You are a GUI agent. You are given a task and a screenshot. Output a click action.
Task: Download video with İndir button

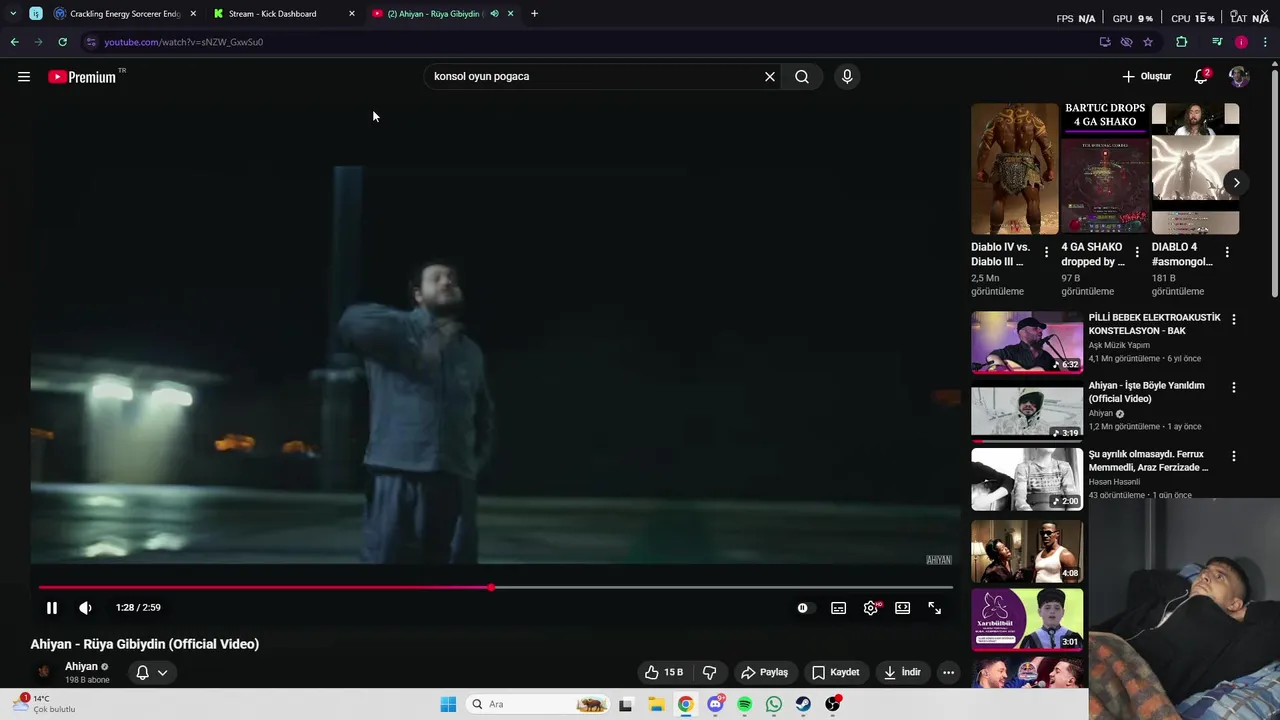(902, 672)
